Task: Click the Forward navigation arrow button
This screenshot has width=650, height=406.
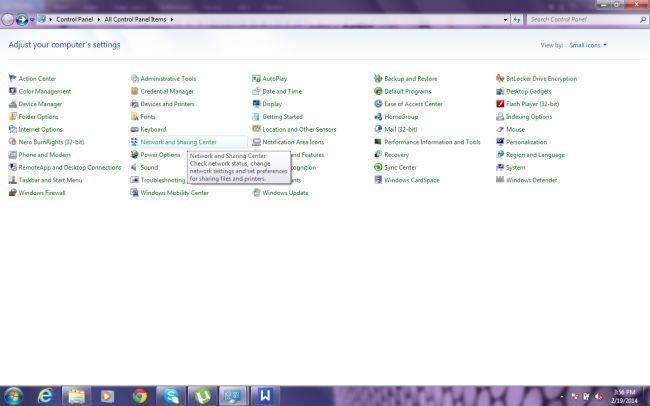Action: pyautogui.click(x=22, y=19)
